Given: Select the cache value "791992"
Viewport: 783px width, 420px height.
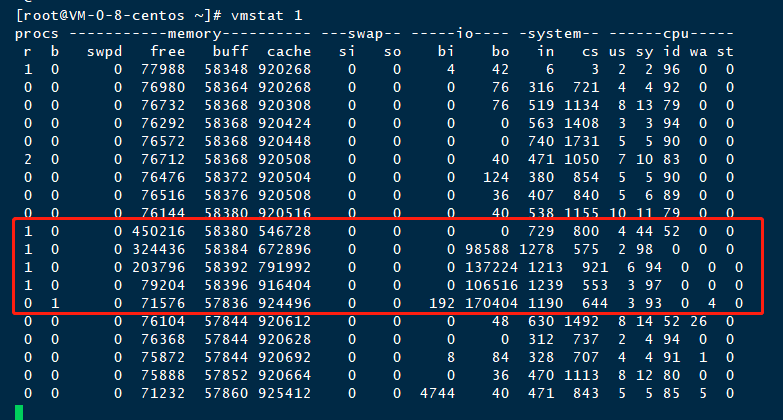Looking at the screenshot, I should (x=285, y=267).
